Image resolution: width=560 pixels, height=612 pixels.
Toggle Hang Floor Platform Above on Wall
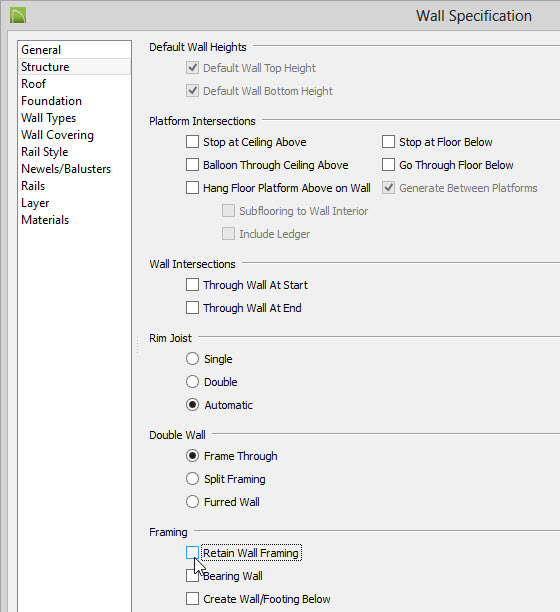click(x=192, y=188)
